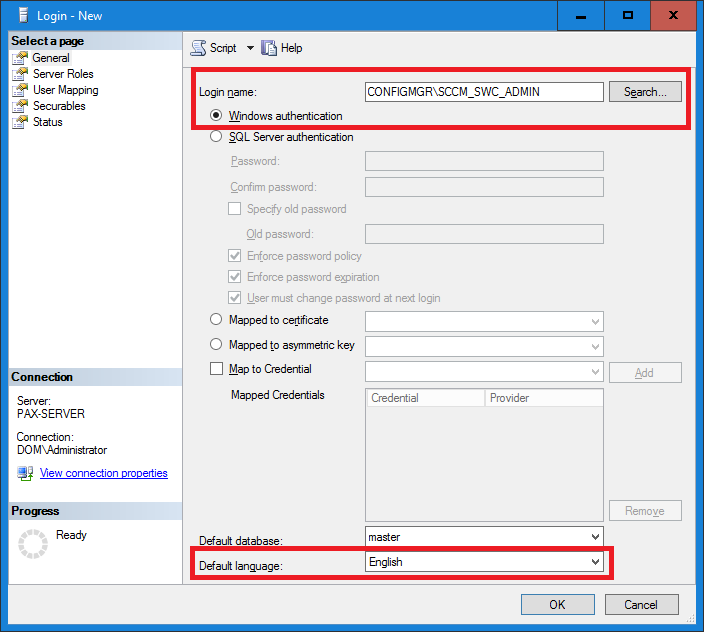Image resolution: width=704 pixels, height=632 pixels.
Task: Open the Default language dropdown
Action: 595,562
